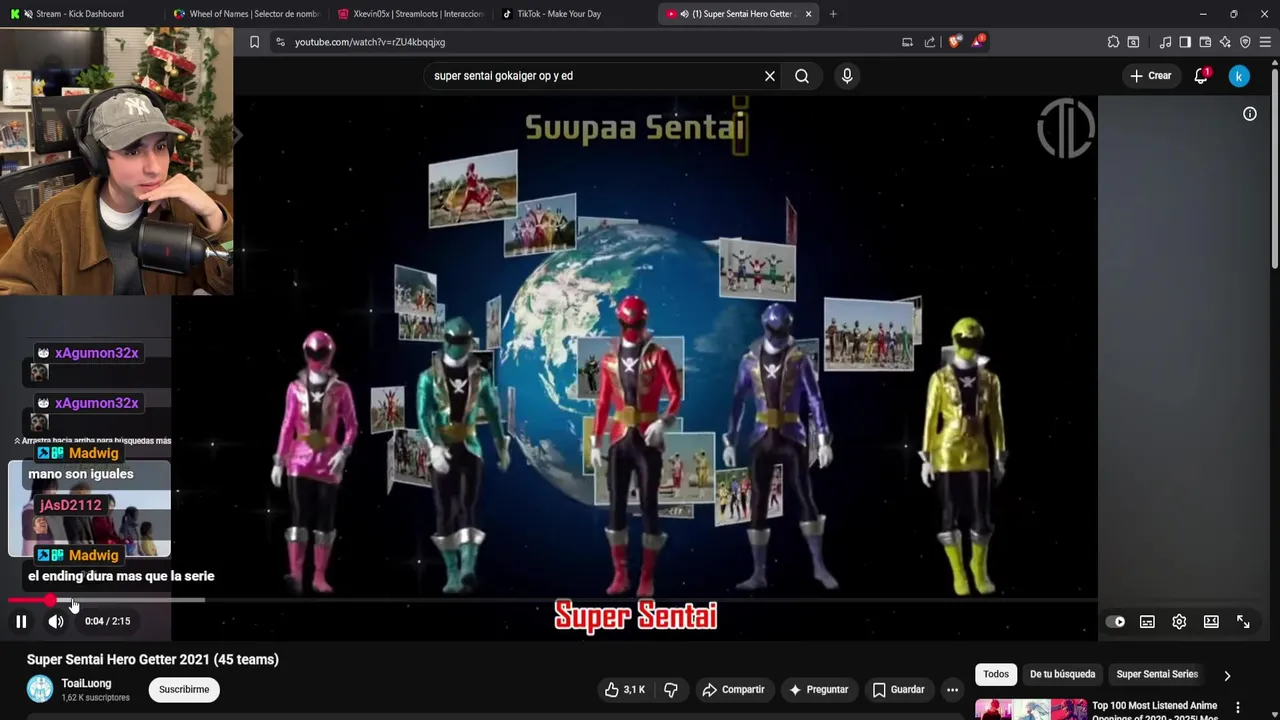This screenshot has width=1280, height=720.
Task: Switch to Xkevin05x Streamloots tab
Action: tap(410, 14)
